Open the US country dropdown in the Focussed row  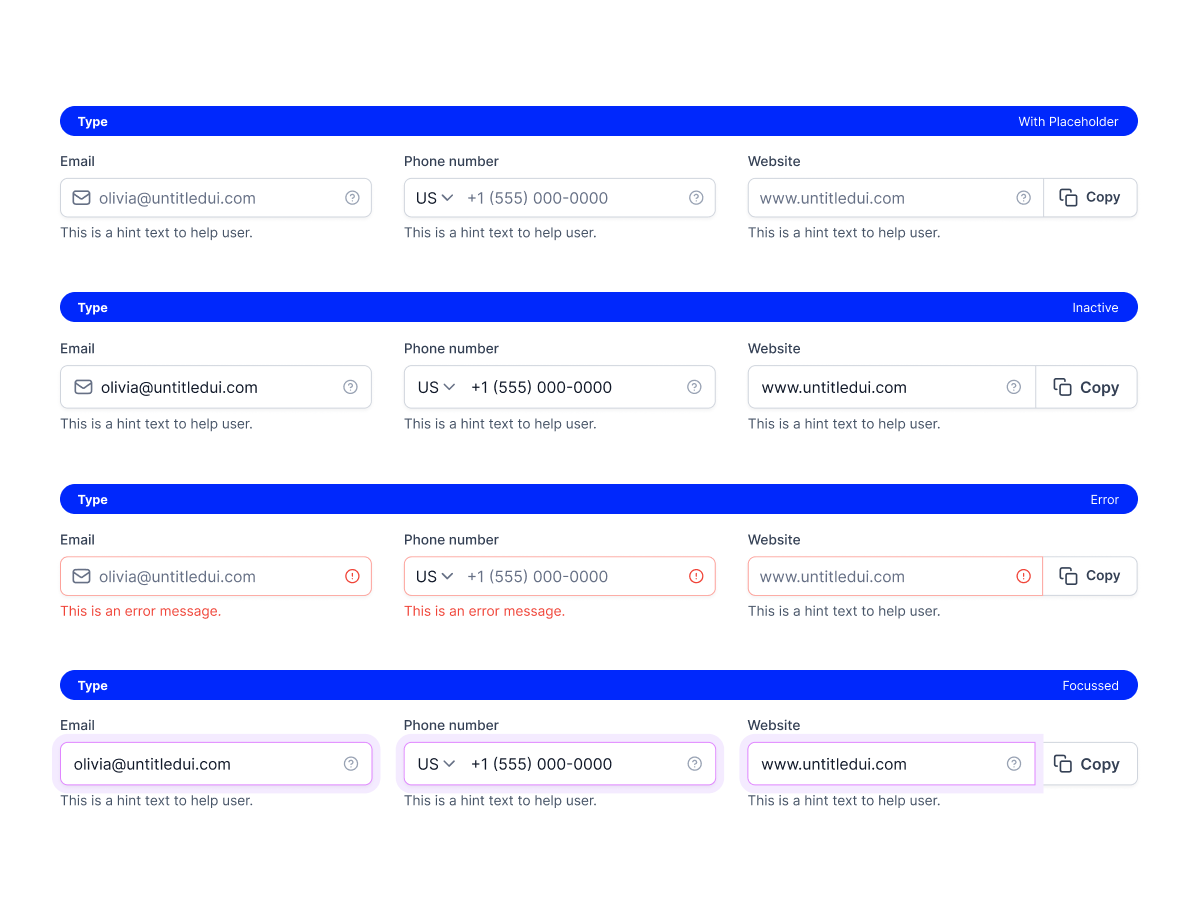click(x=437, y=764)
